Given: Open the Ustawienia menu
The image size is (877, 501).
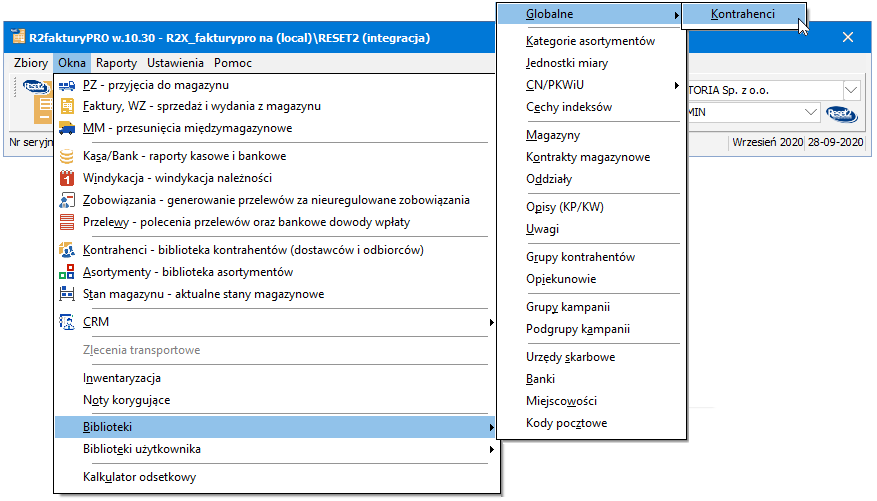Looking at the screenshot, I should (x=176, y=63).
